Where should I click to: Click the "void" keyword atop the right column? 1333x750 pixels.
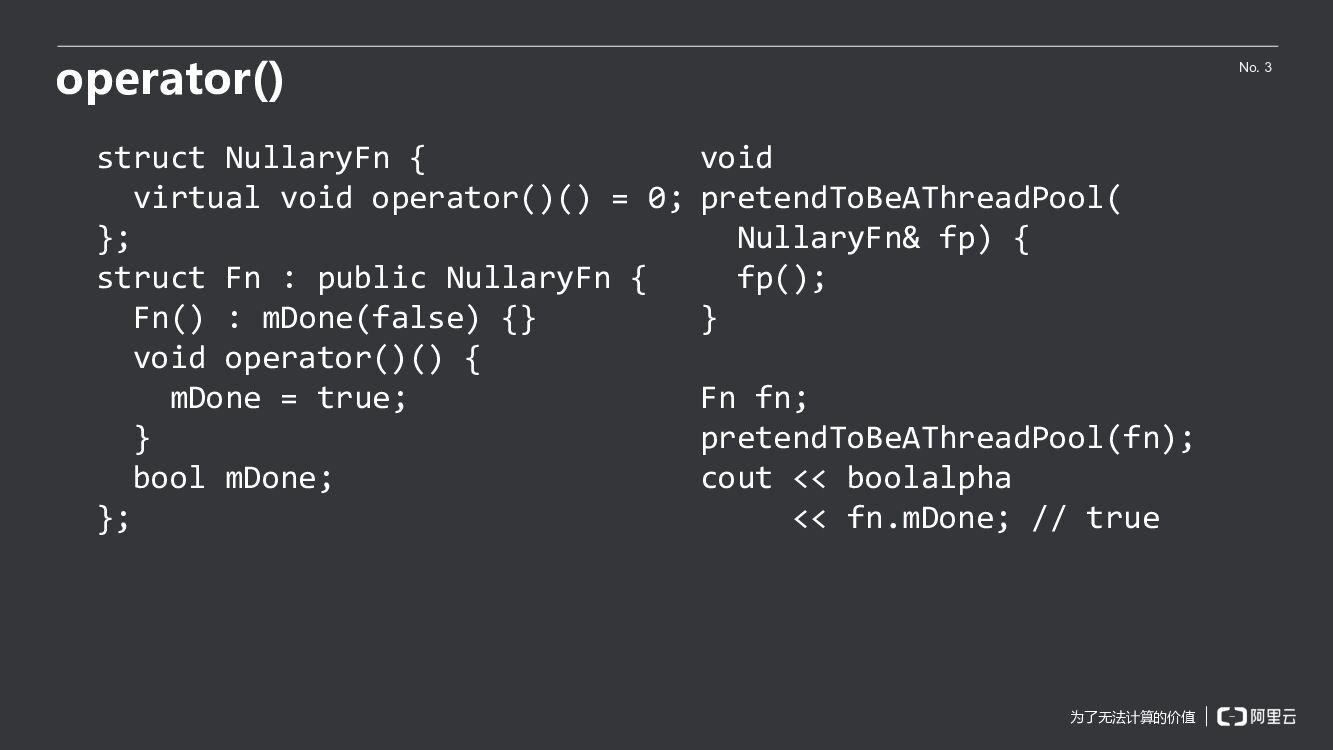click(x=737, y=158)
